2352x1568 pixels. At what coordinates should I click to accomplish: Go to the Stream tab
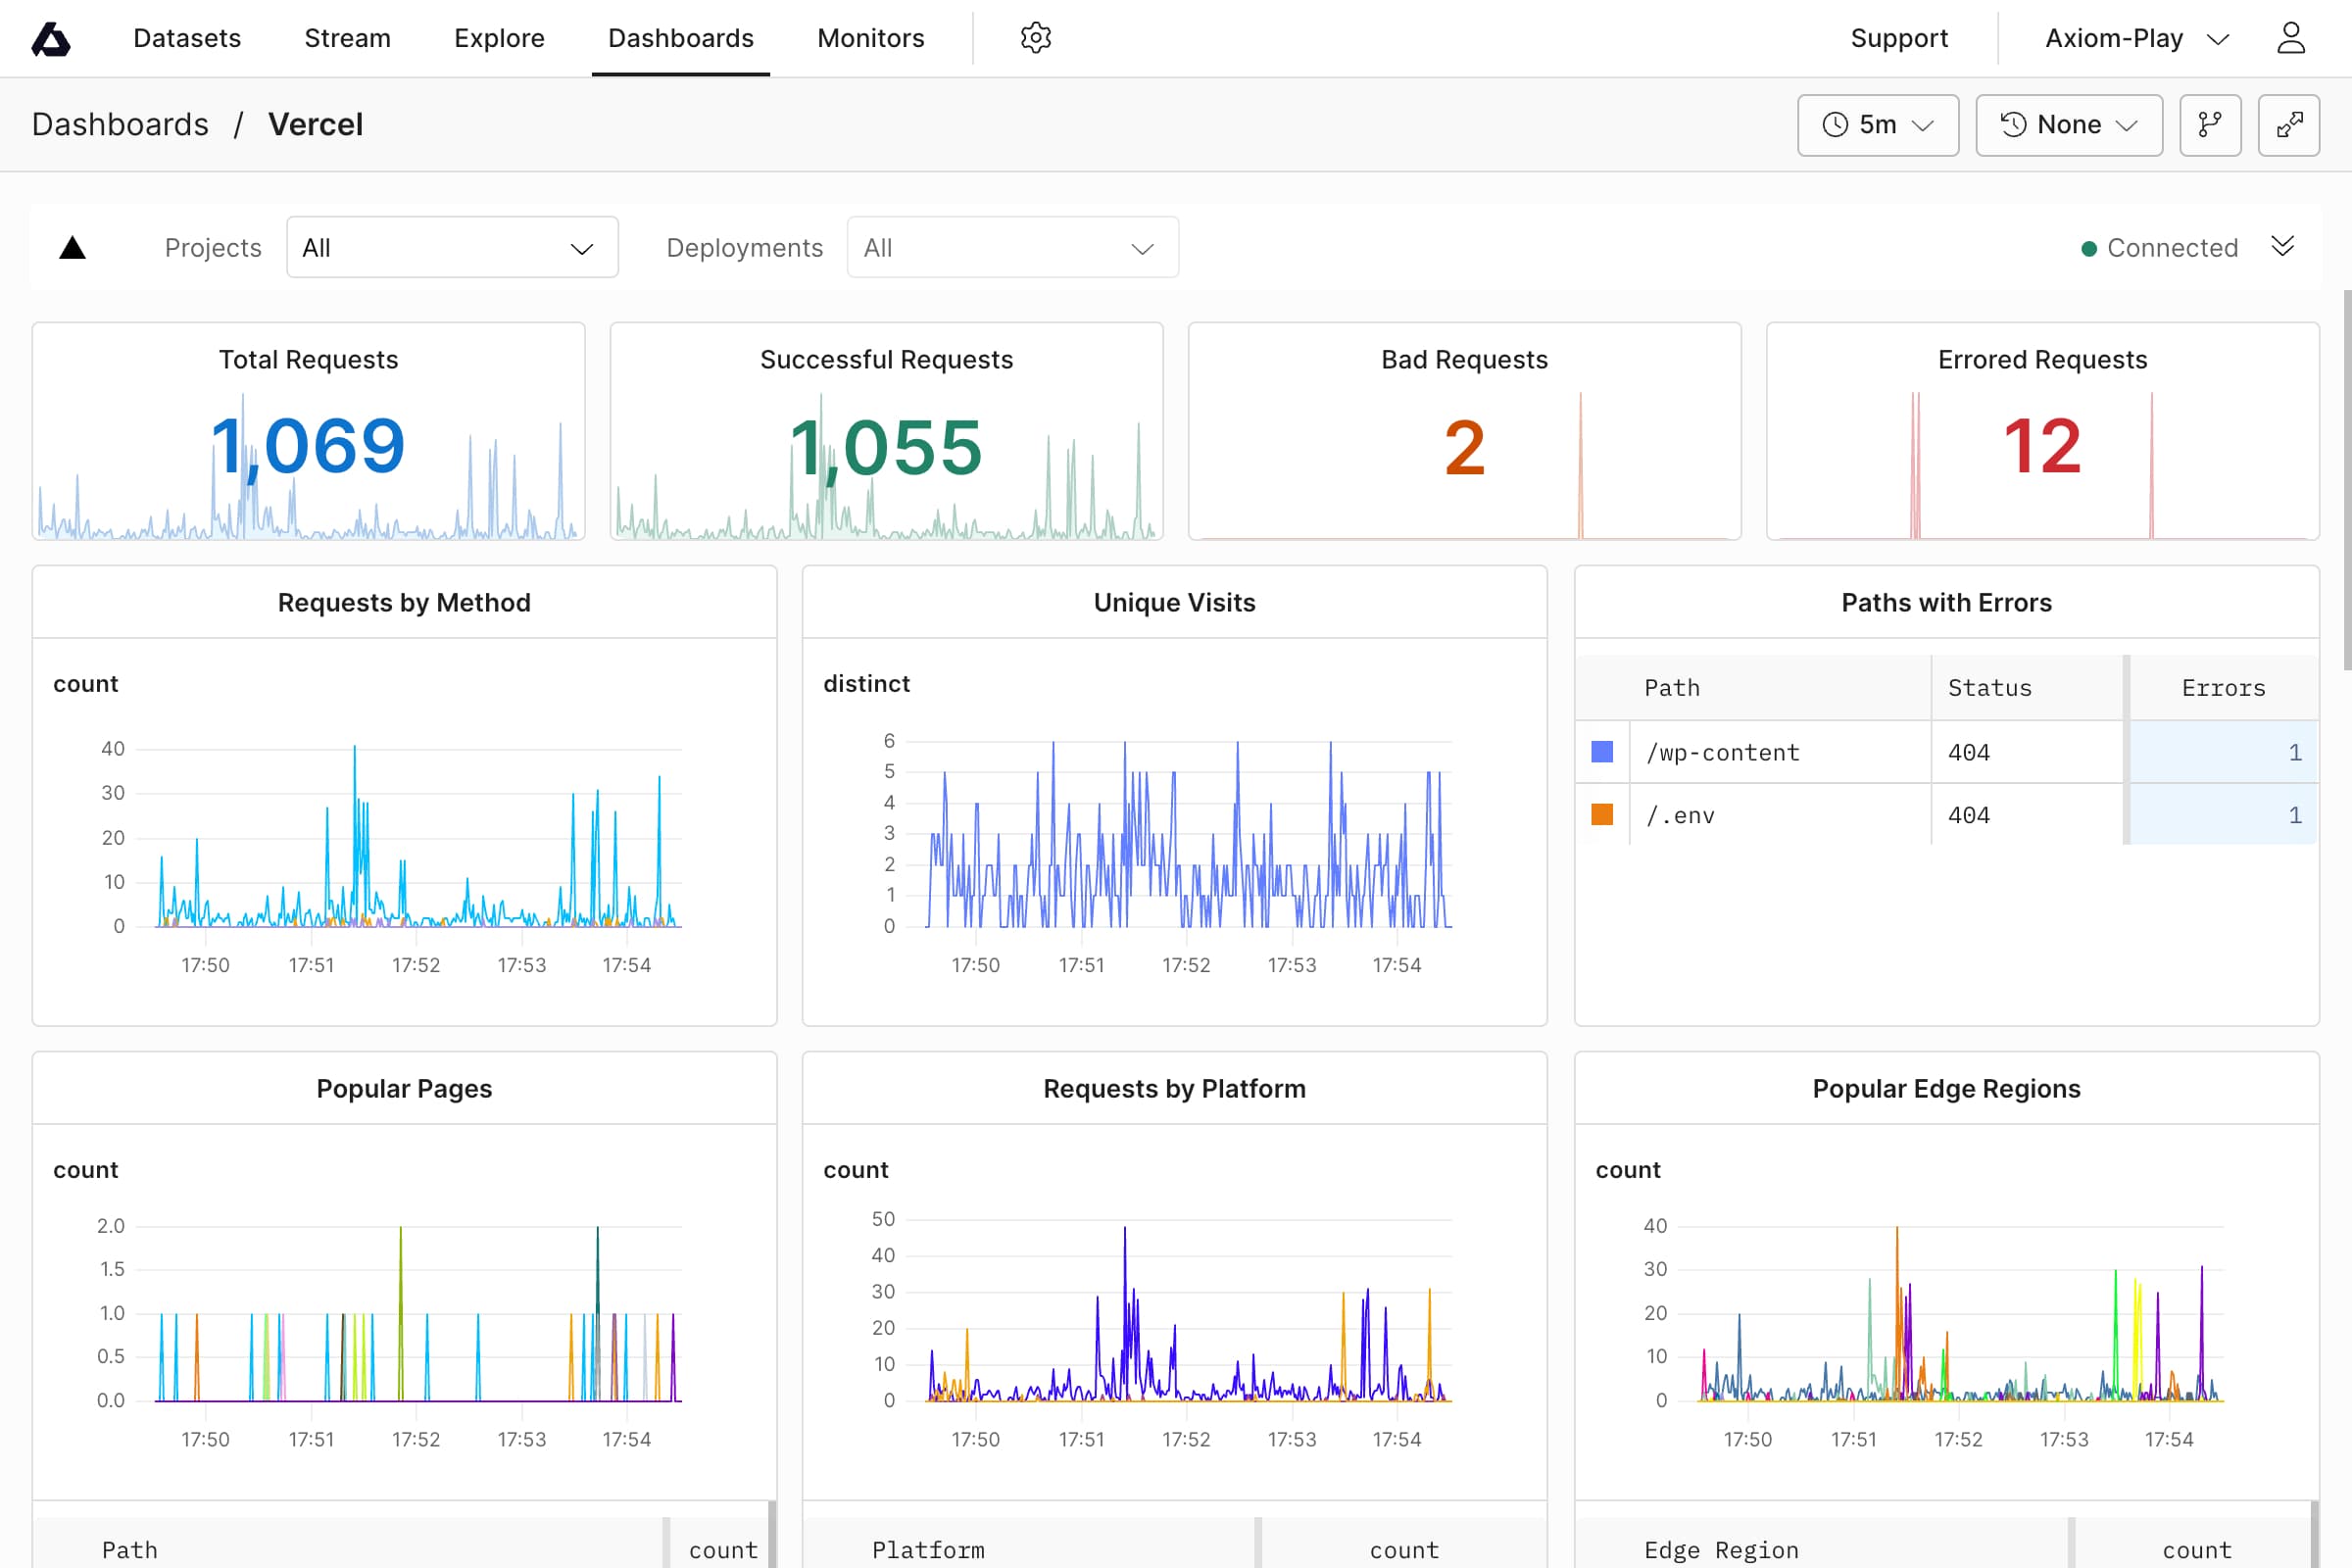(347, 38)
